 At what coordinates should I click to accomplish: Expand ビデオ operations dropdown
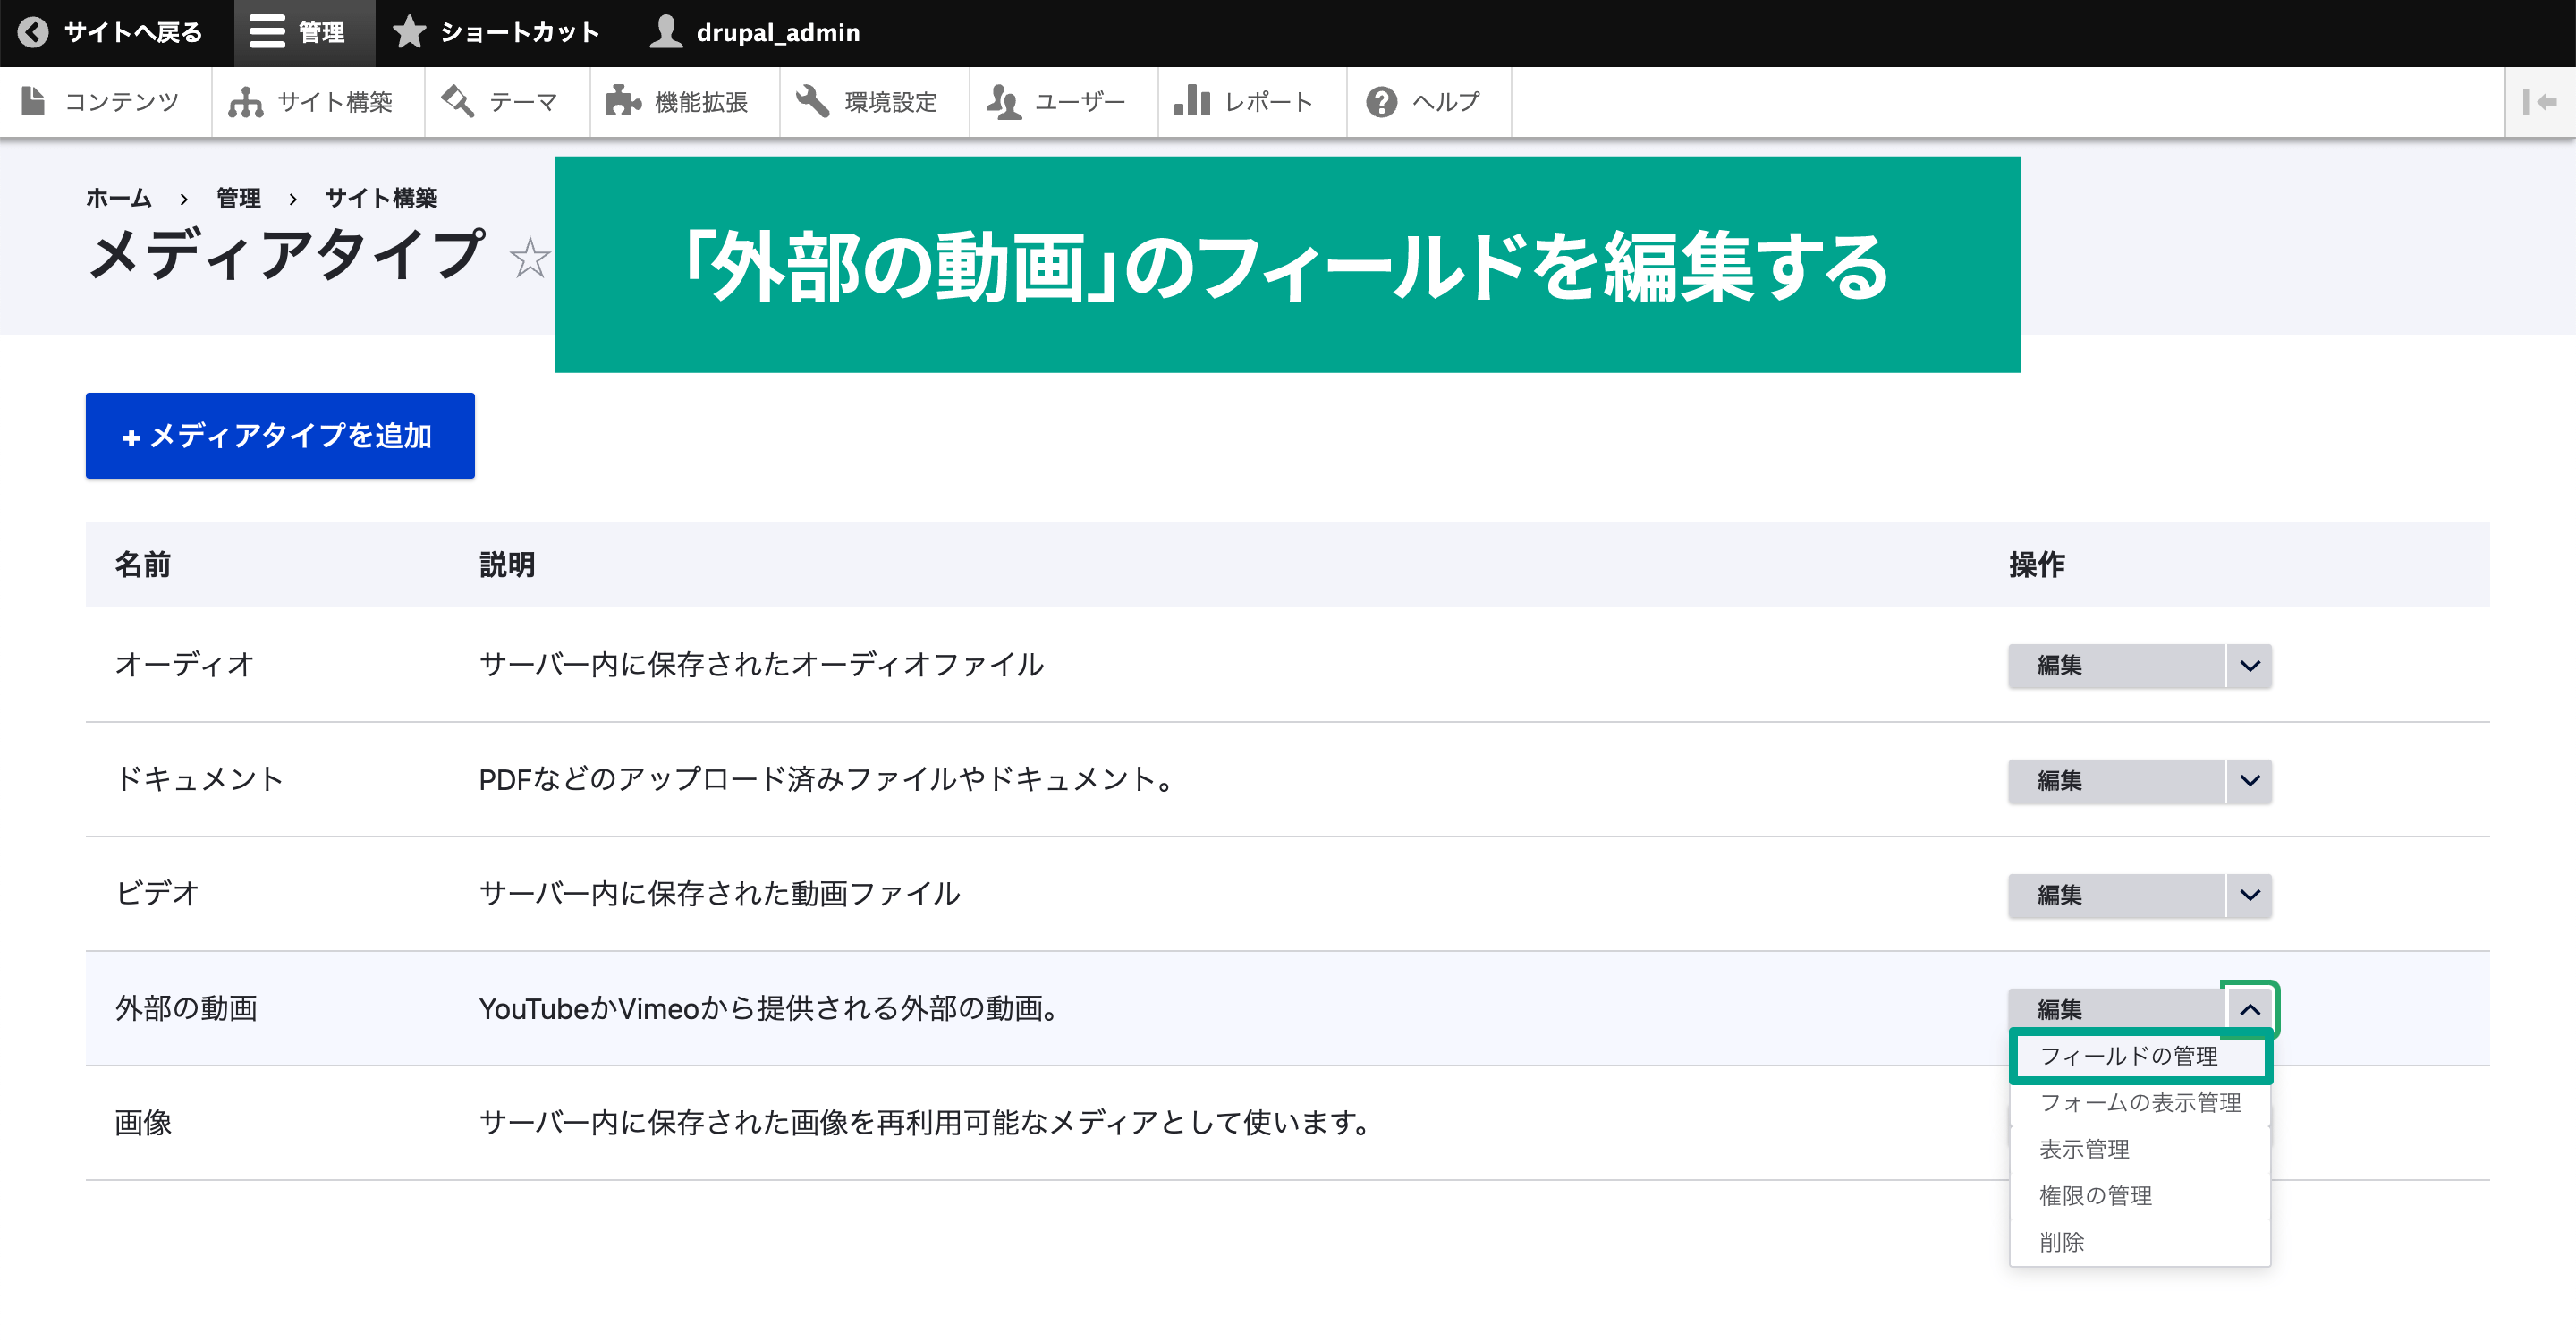tap(2252, 894)
